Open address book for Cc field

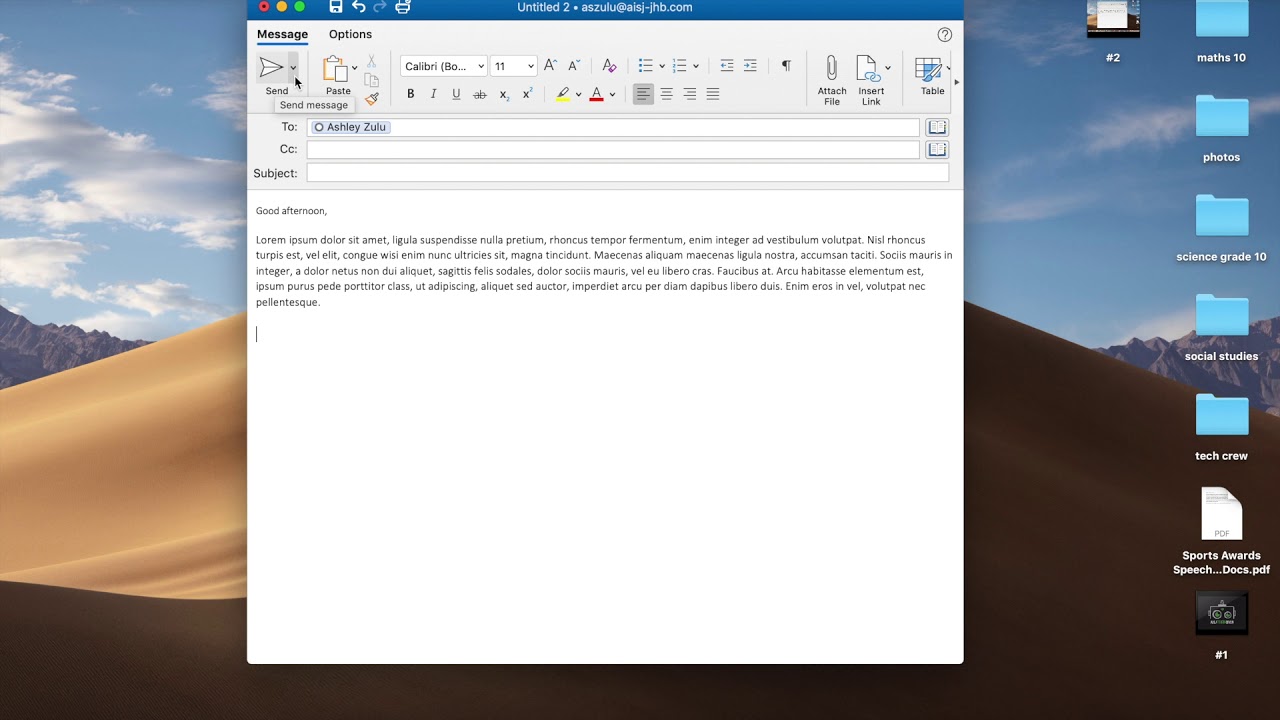(x=937, y=149)
